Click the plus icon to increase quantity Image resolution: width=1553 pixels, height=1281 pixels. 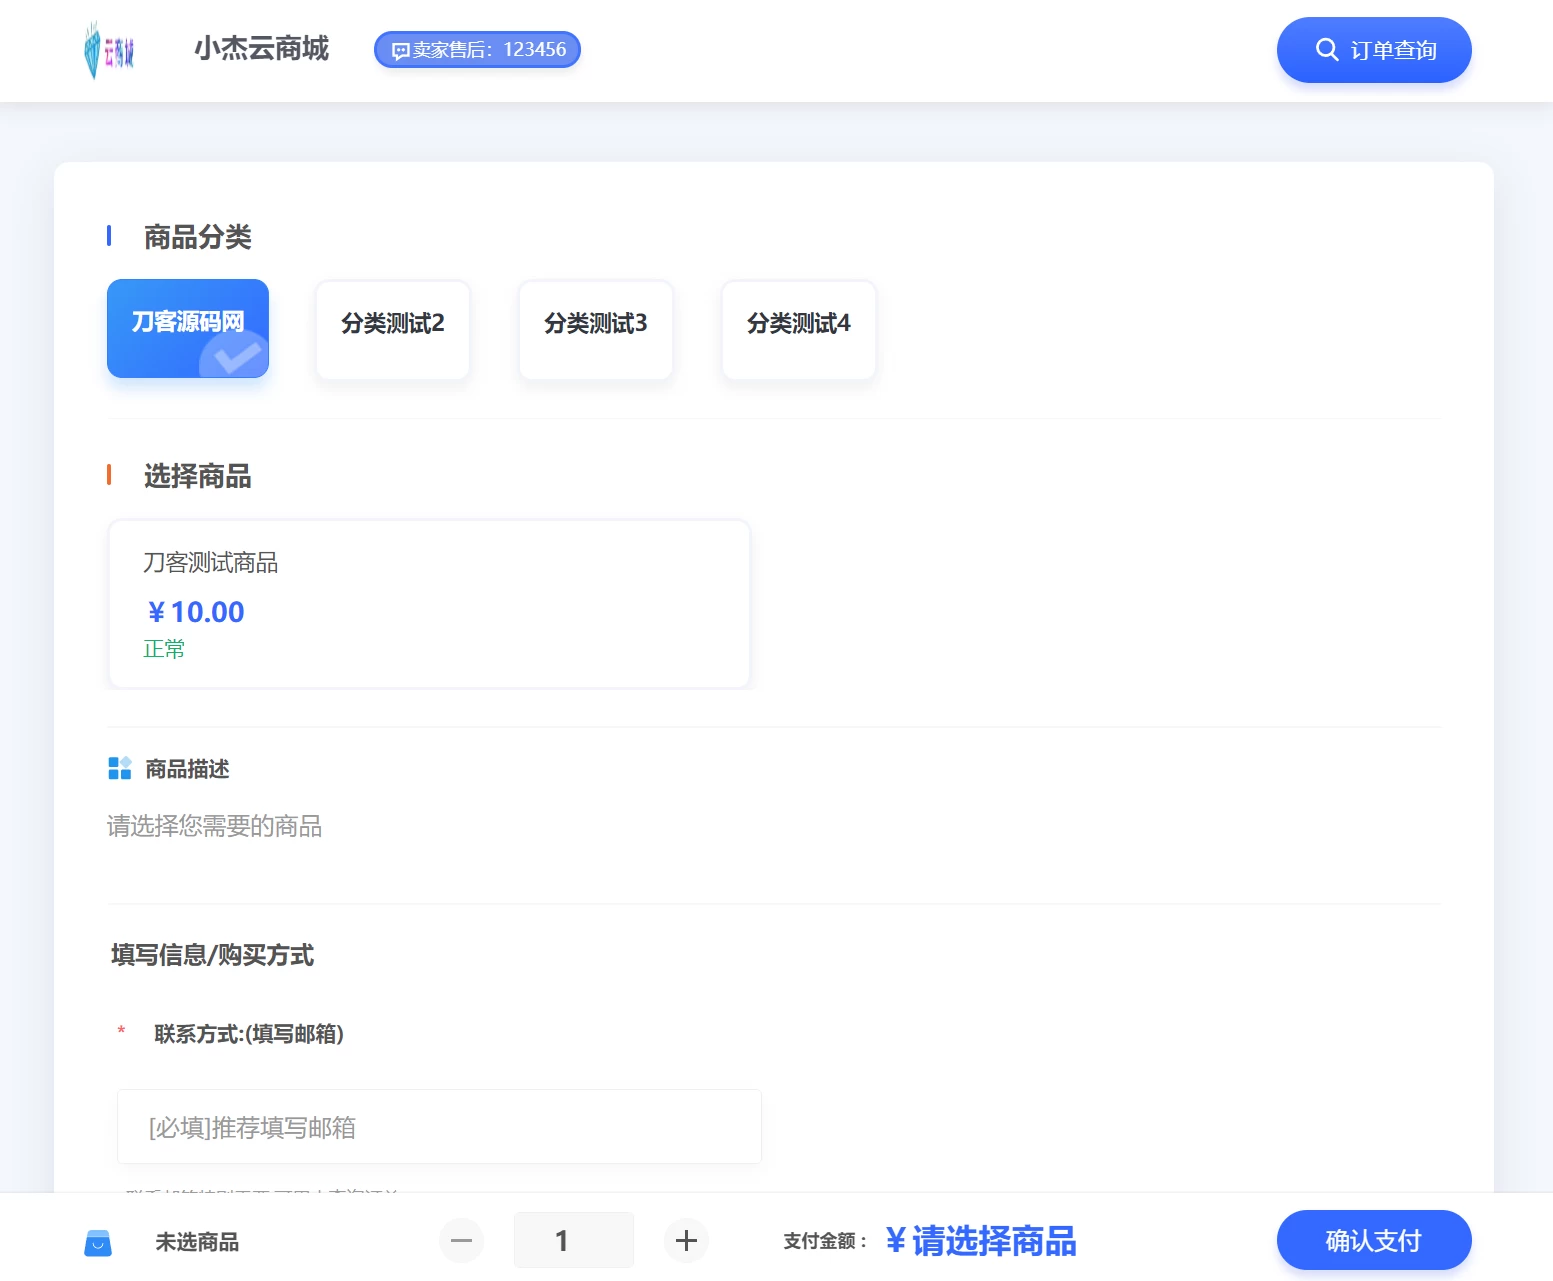686,1240
